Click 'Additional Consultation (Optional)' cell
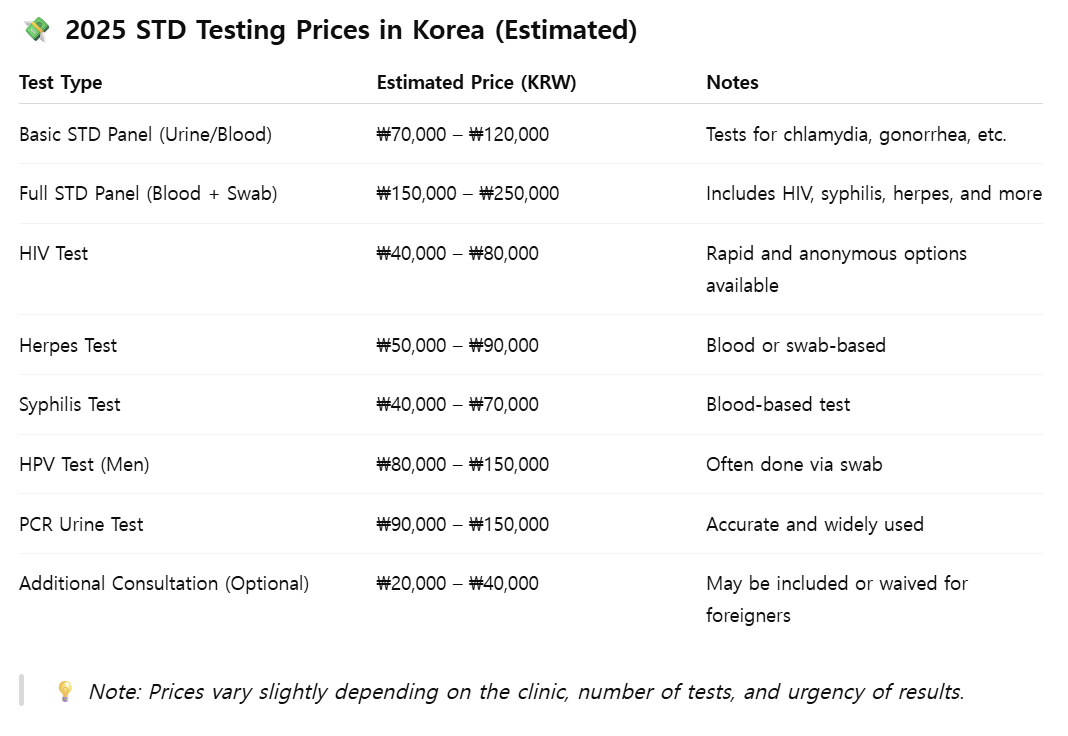This screenshot has width=1068, height=736. [164, 583]
